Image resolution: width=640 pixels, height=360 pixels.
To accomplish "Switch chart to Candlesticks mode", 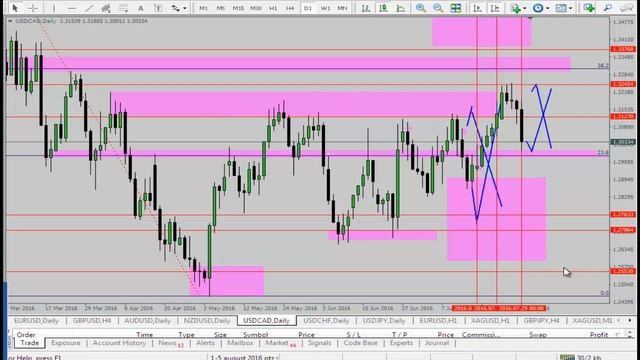I will [383, 8].
